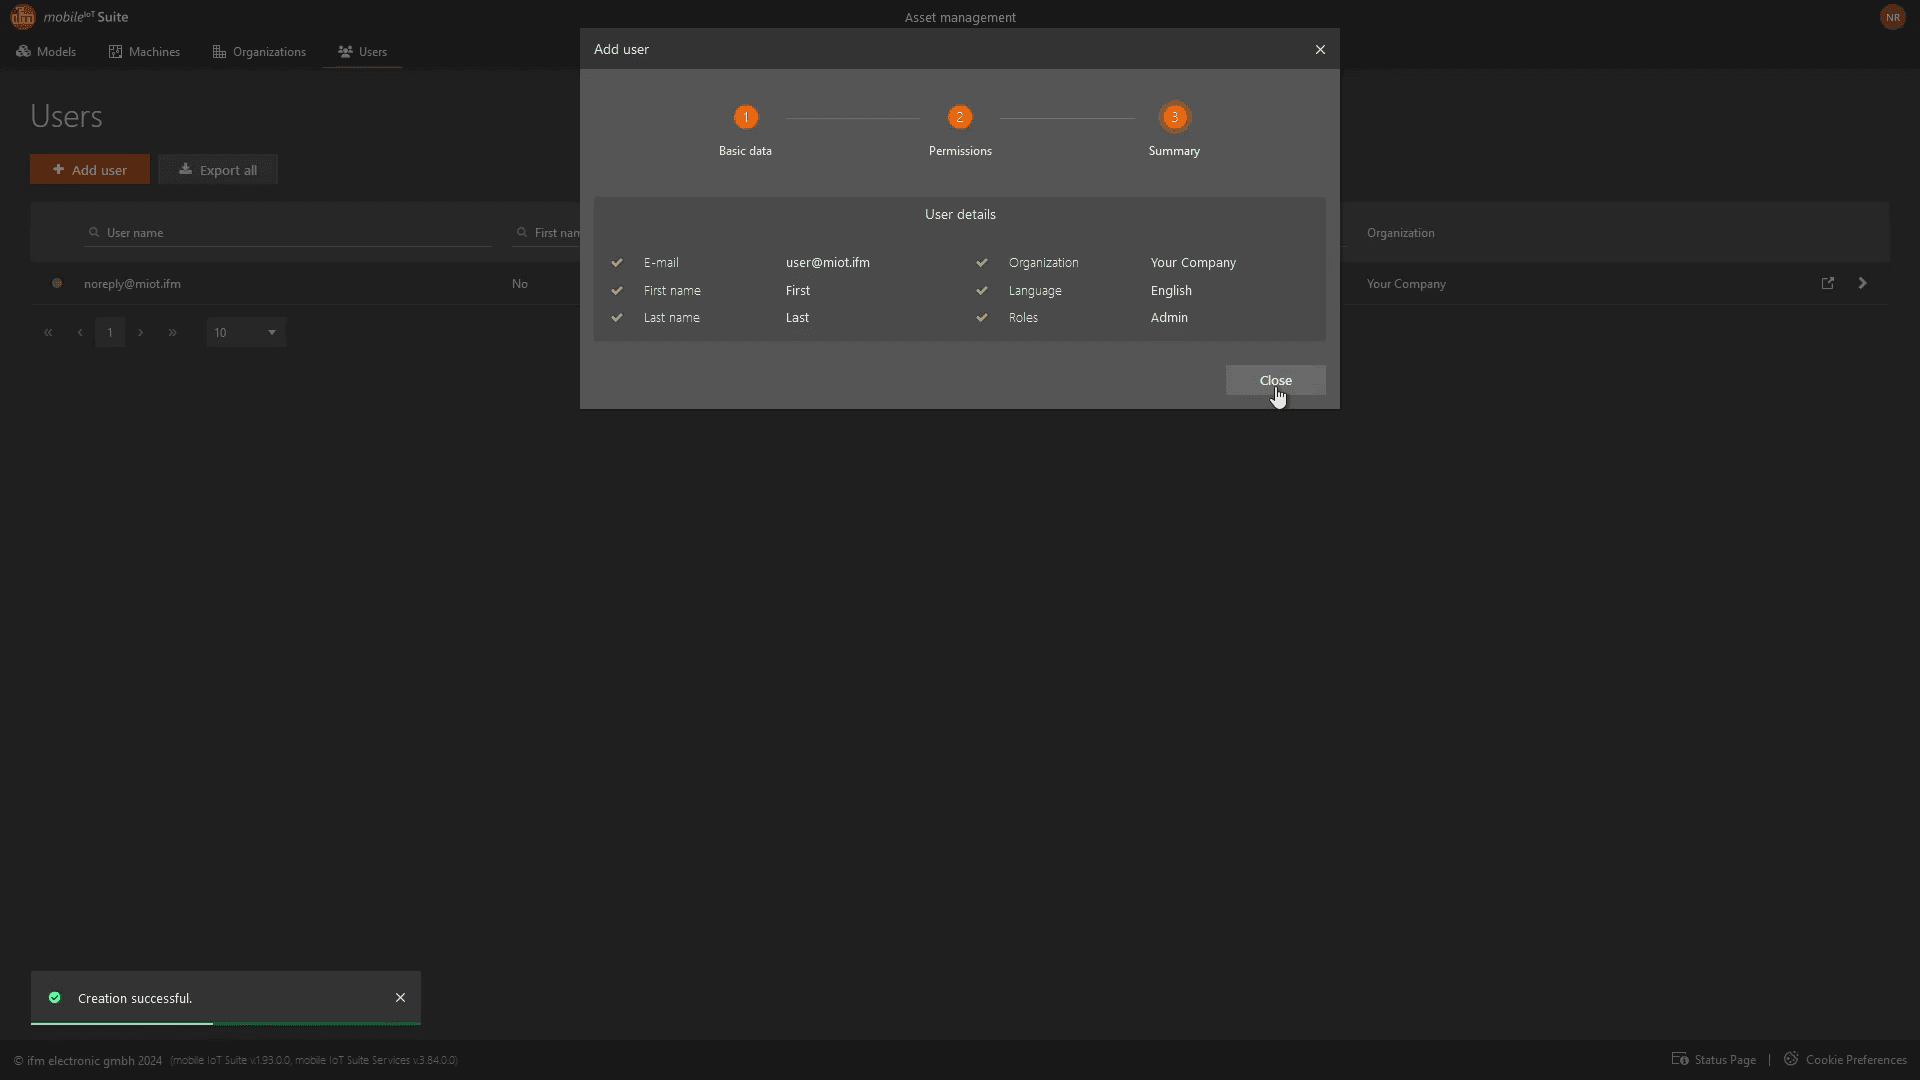Click the status dot of noreply@miot.ifm
1920x1080 pixels.
[57, 283]
